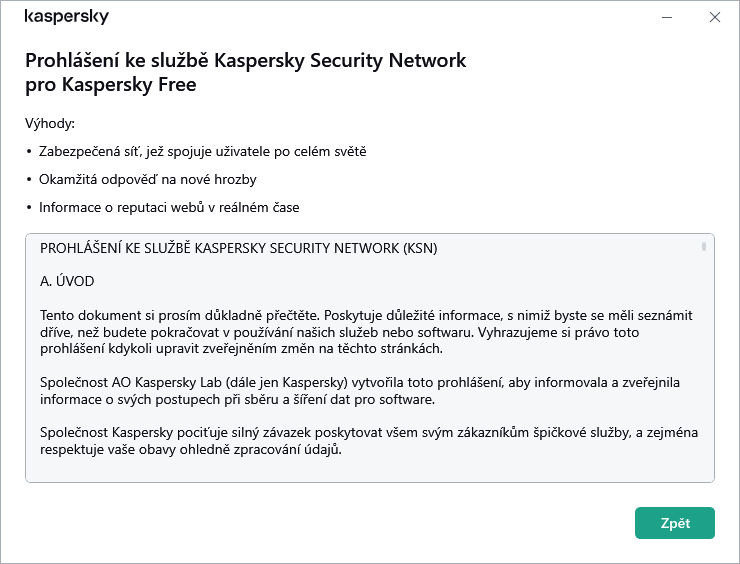Click the 'Prohlášení ke službě Kaspersky Security Network' heading

click(x=245, y=60)
